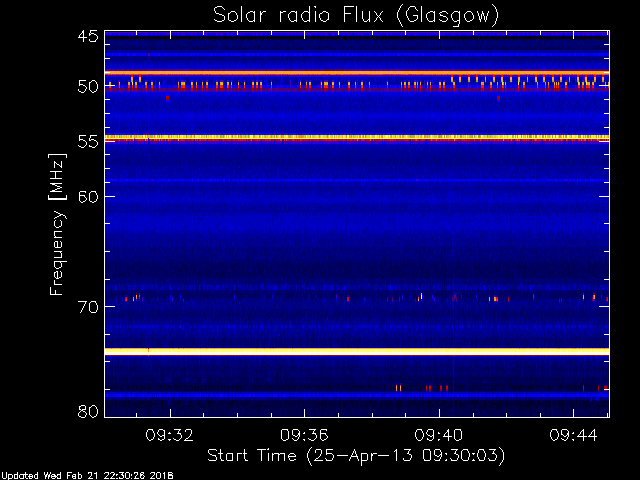This screenshot has width=640, height=480.
Task: Click the bright yellow band near 55 MHz
Action: pos(357,138)
